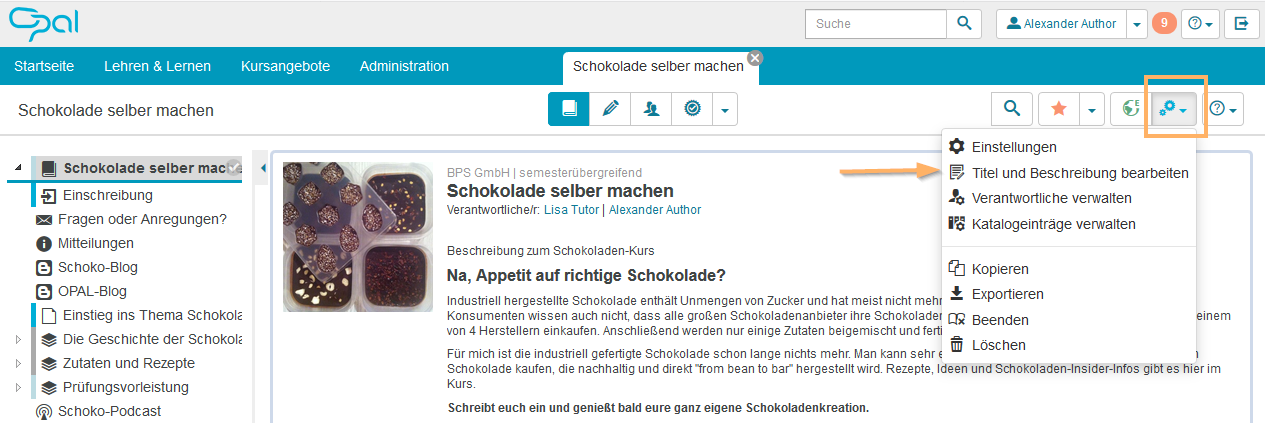1265x423 pixels.
Task: Mark course as favorite with star icon
Action: pyautogui.click(x=1058, y=109)
